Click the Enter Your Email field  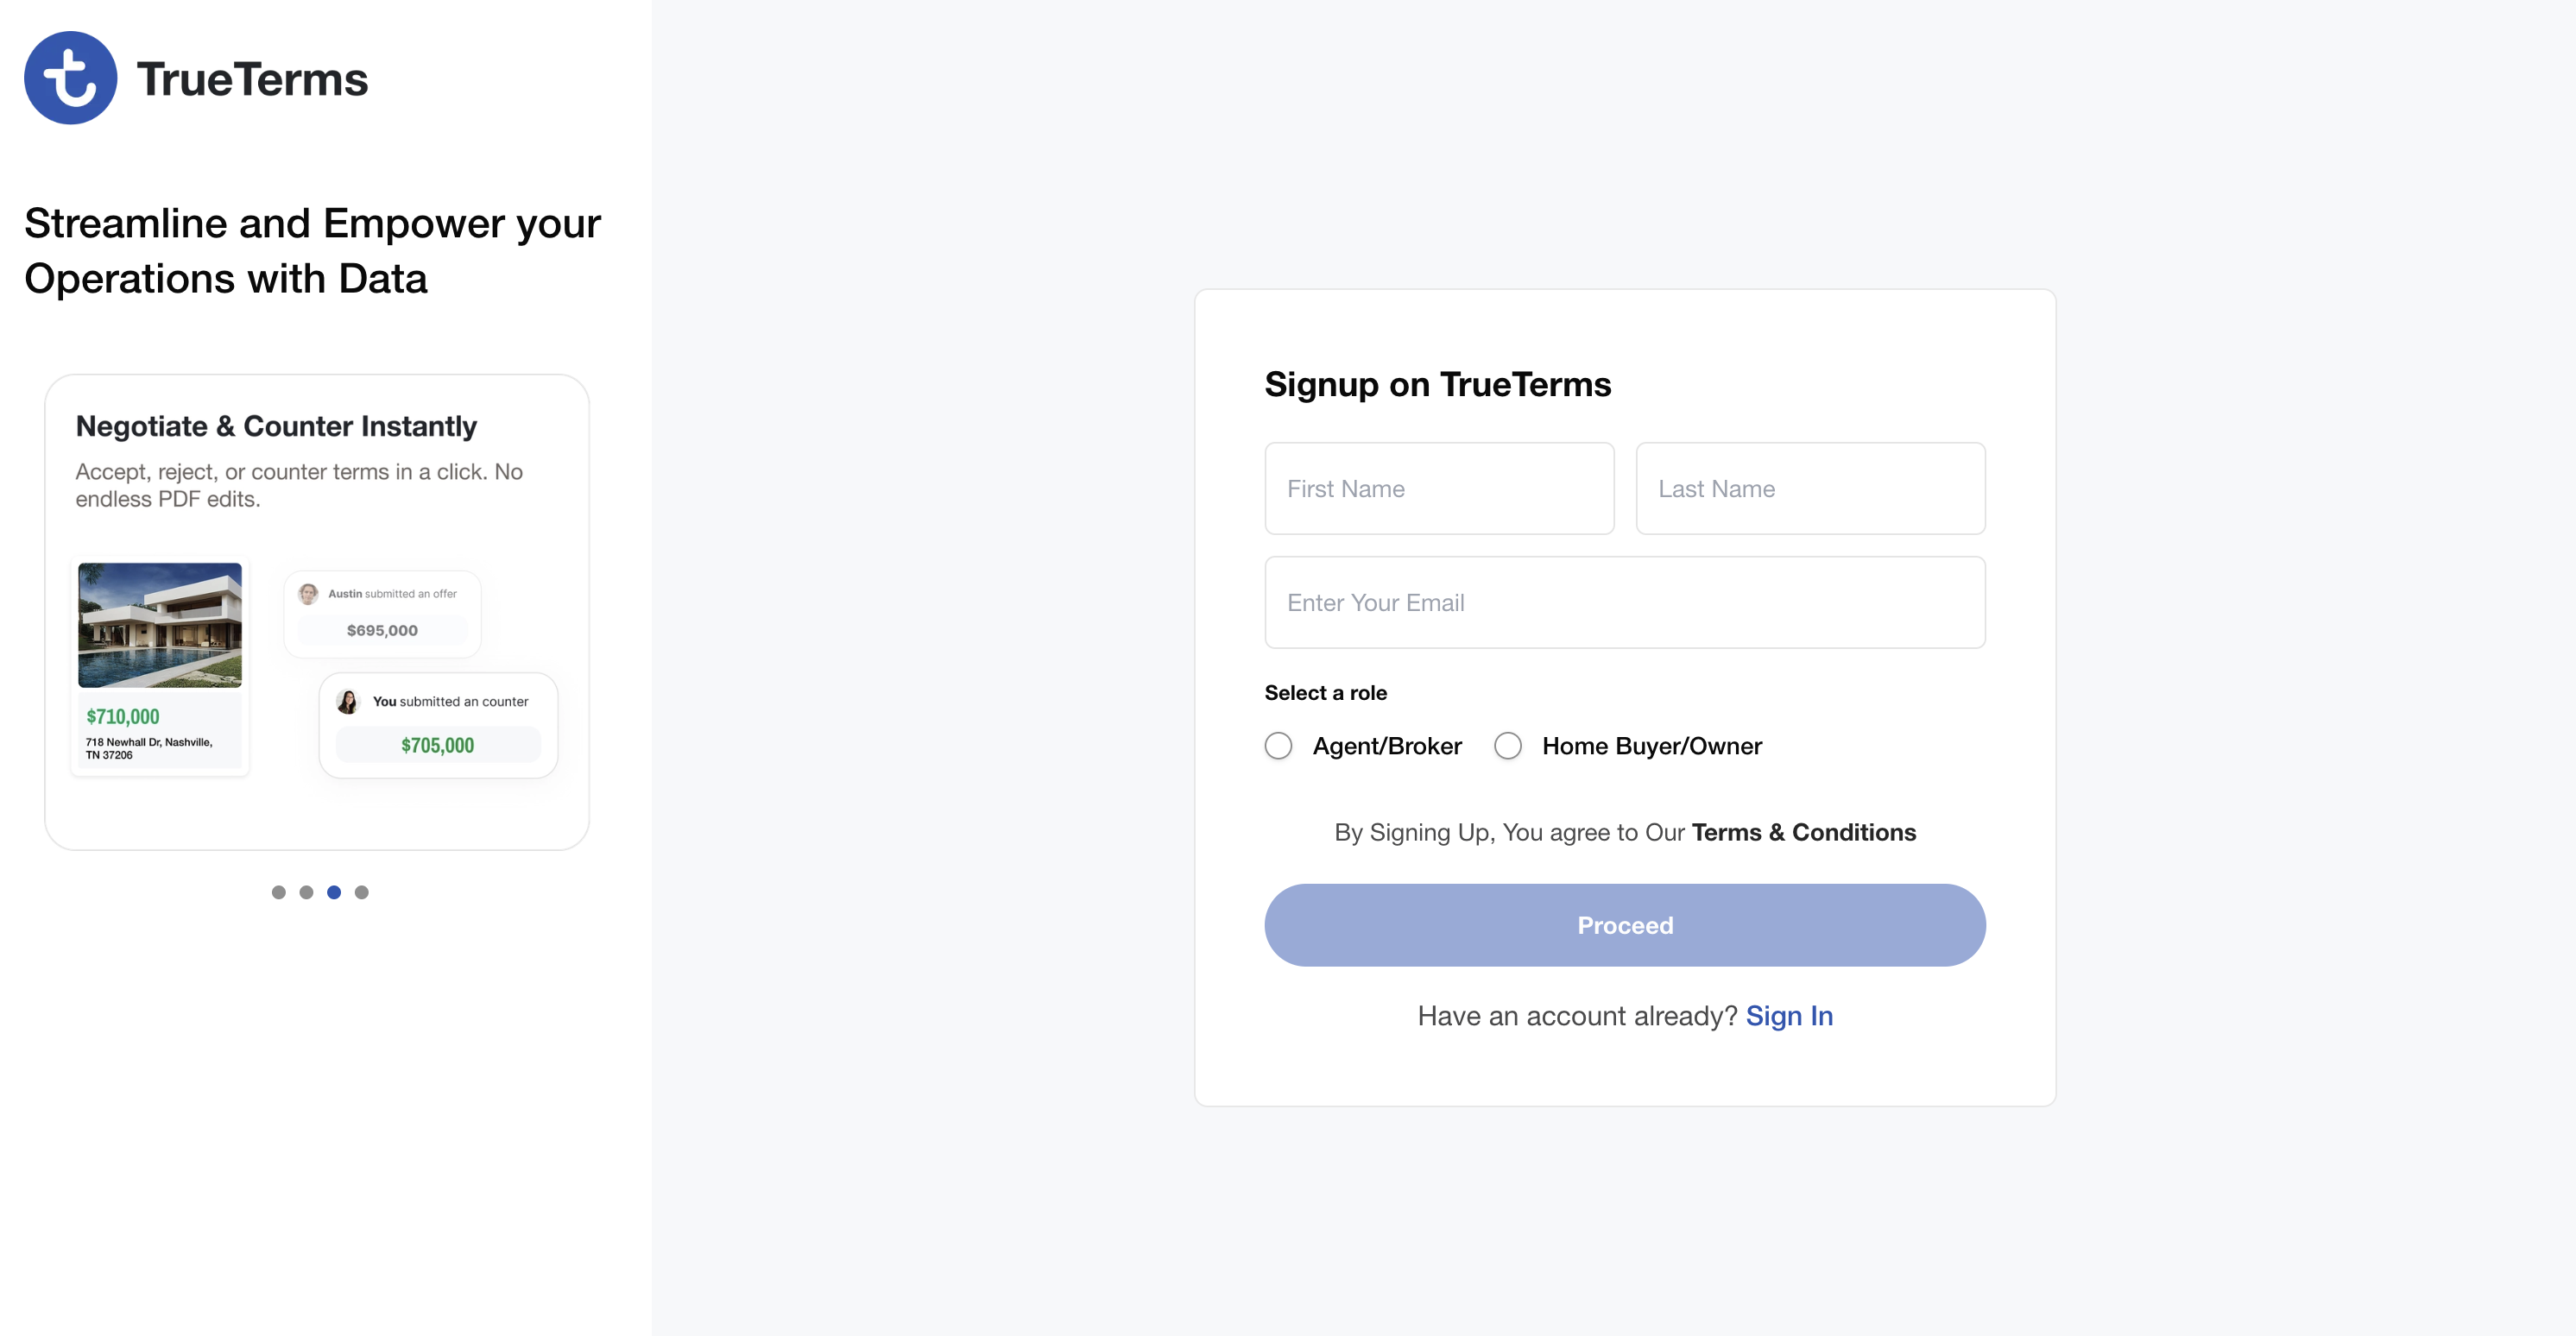(x=1624, y=603)
